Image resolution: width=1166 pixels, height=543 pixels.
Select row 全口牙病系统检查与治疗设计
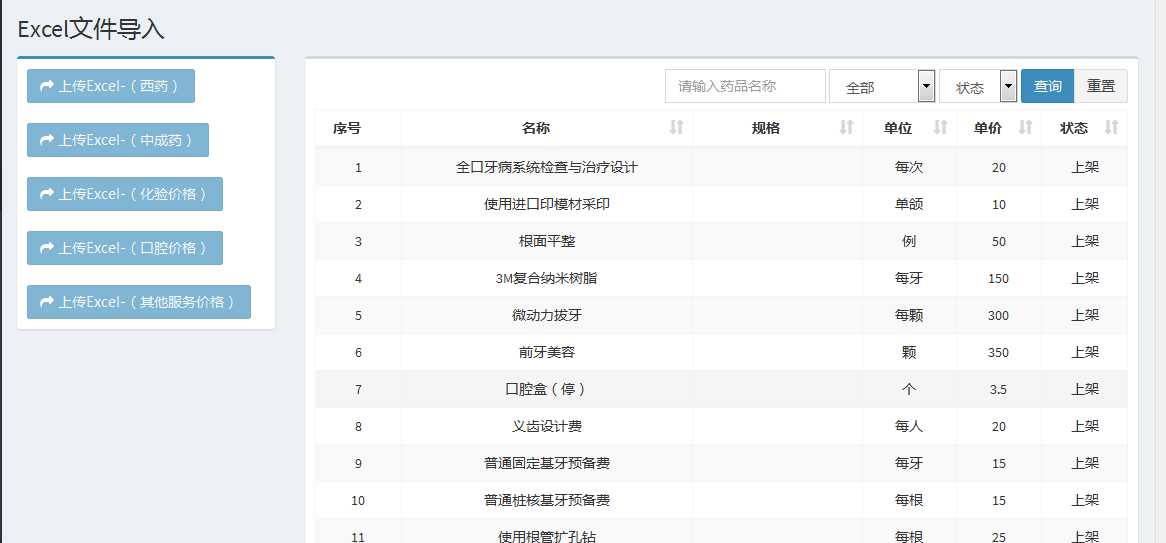tap(721, 167)
